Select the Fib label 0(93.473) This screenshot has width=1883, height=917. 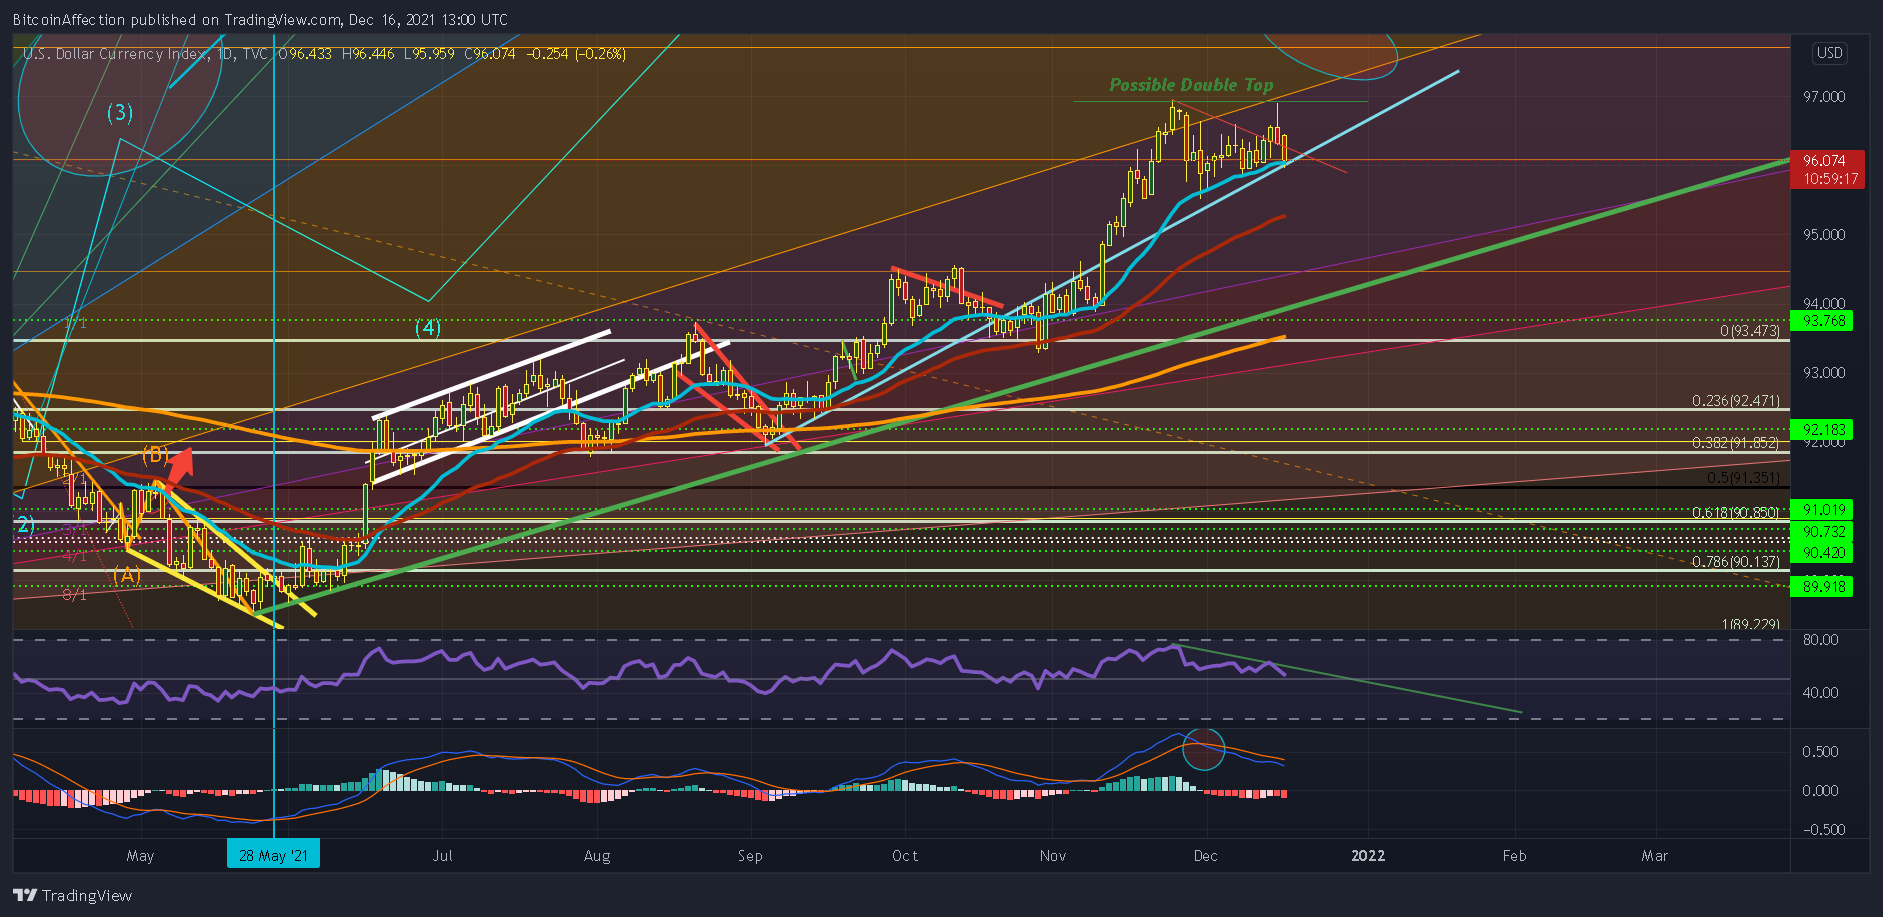(1749, 331)
